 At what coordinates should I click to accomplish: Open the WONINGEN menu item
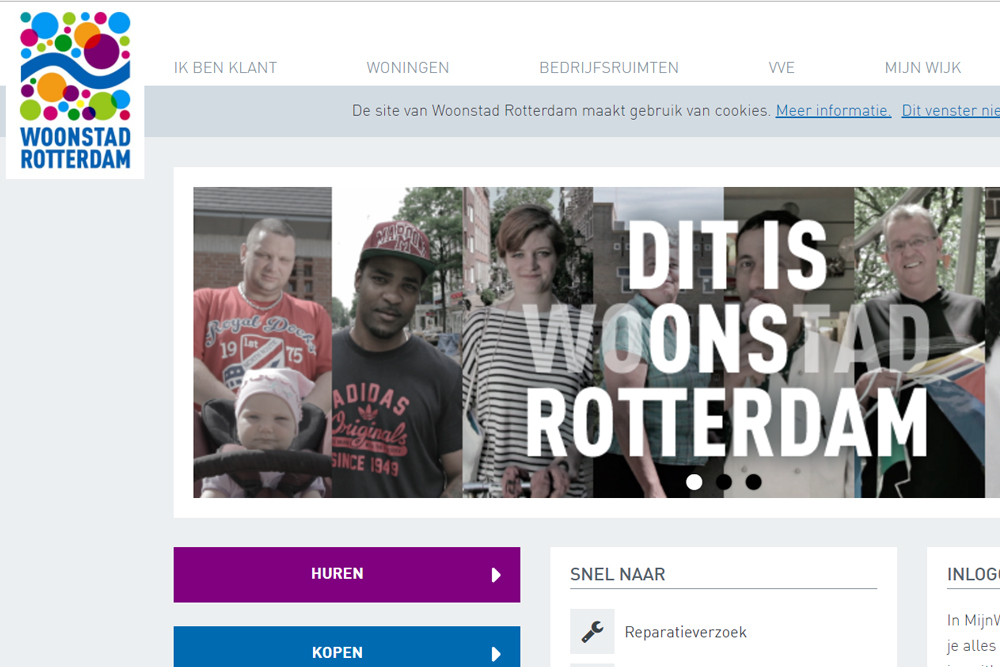[x=407, y=68]
